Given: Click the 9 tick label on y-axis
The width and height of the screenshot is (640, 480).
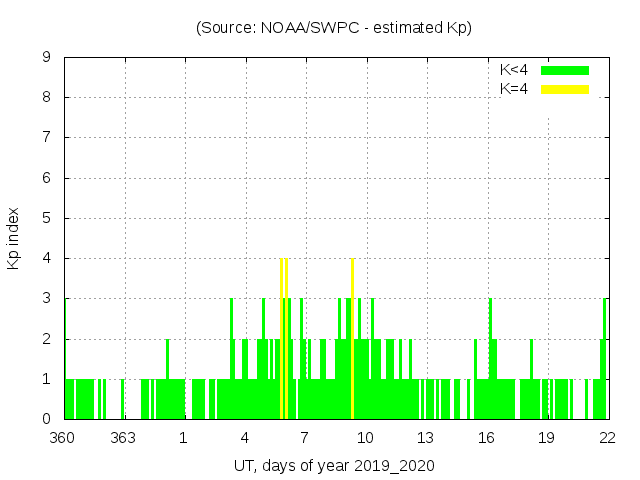Looking at the screenshot, I should tap(47, 58).
